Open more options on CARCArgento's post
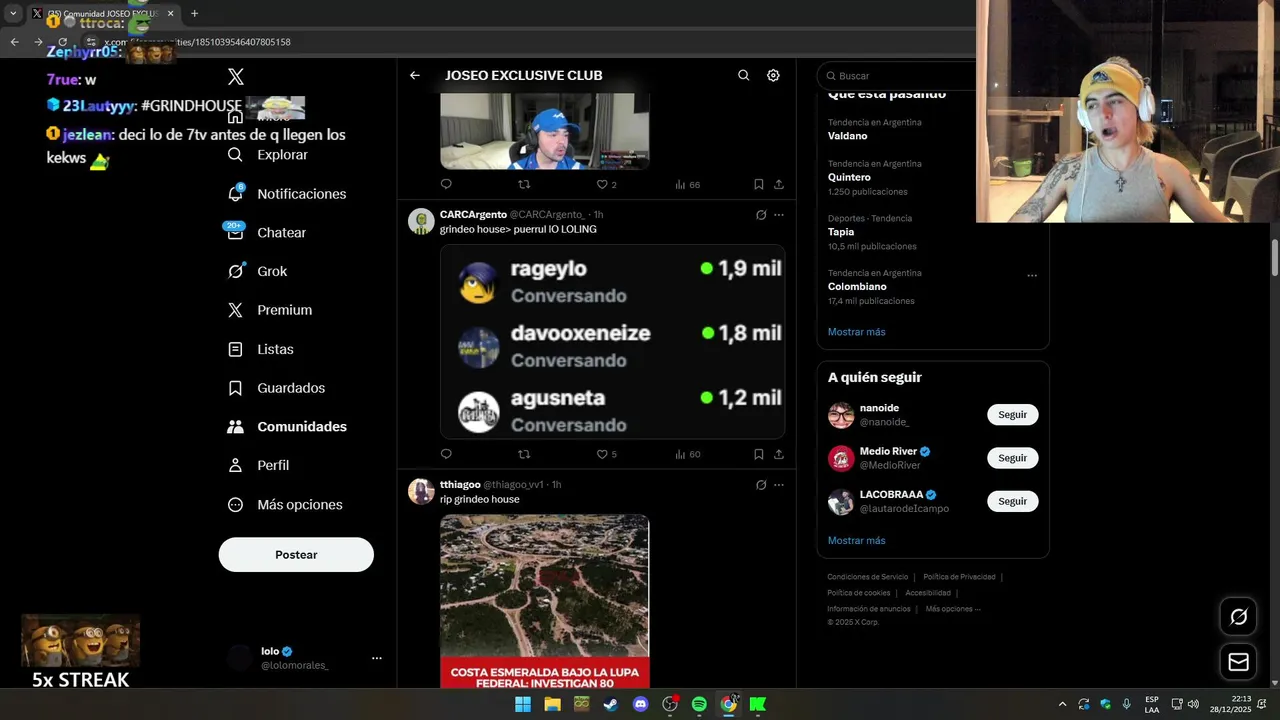This screenshot has height=720, width=1280. pos(779,215)
